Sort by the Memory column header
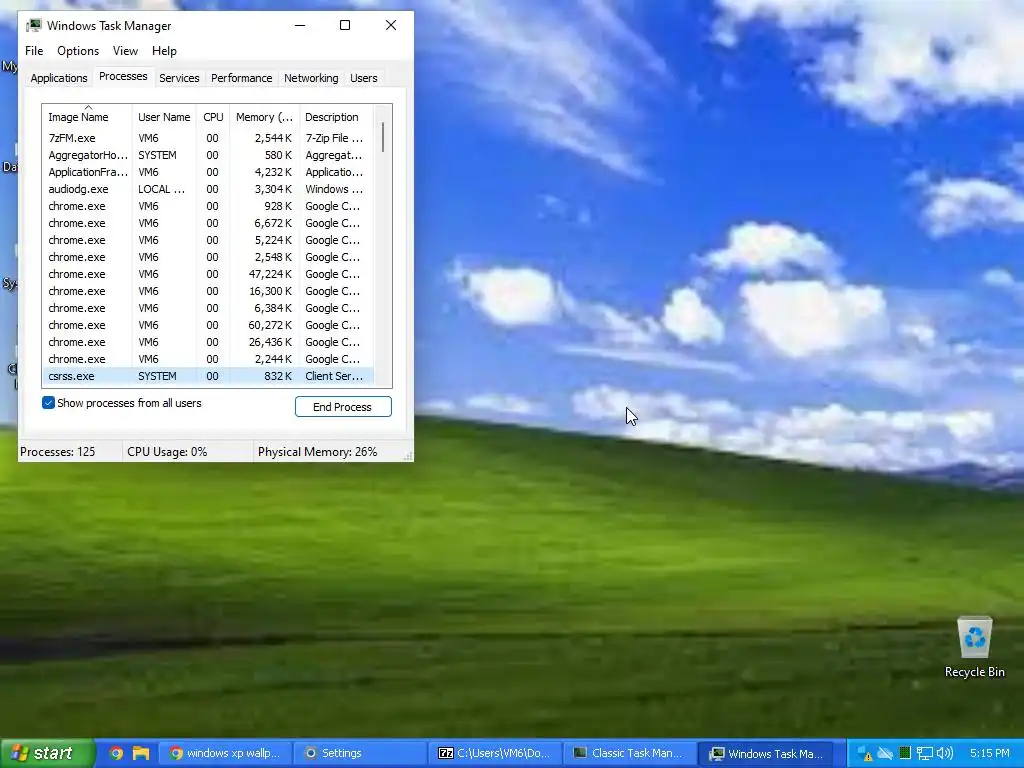The height and width of the screenshot is (768, 1024). 264,117
